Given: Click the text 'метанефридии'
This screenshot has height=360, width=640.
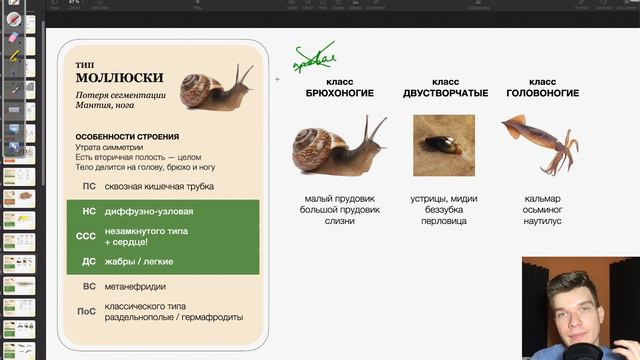Looking at the screenshot, I should [x=135, y=287].
